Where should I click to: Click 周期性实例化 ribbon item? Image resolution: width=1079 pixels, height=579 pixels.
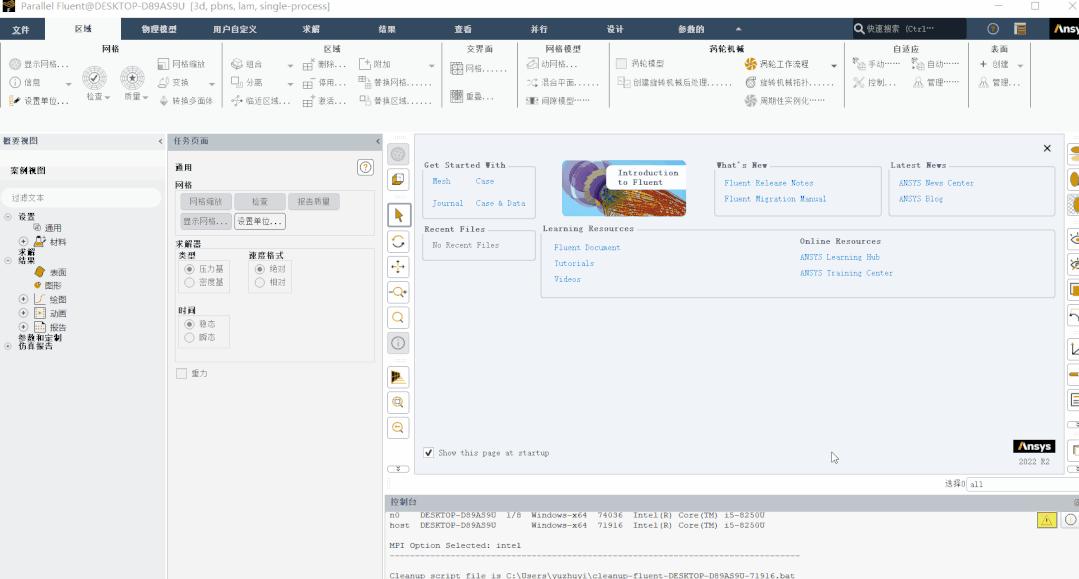pos(784,101)
